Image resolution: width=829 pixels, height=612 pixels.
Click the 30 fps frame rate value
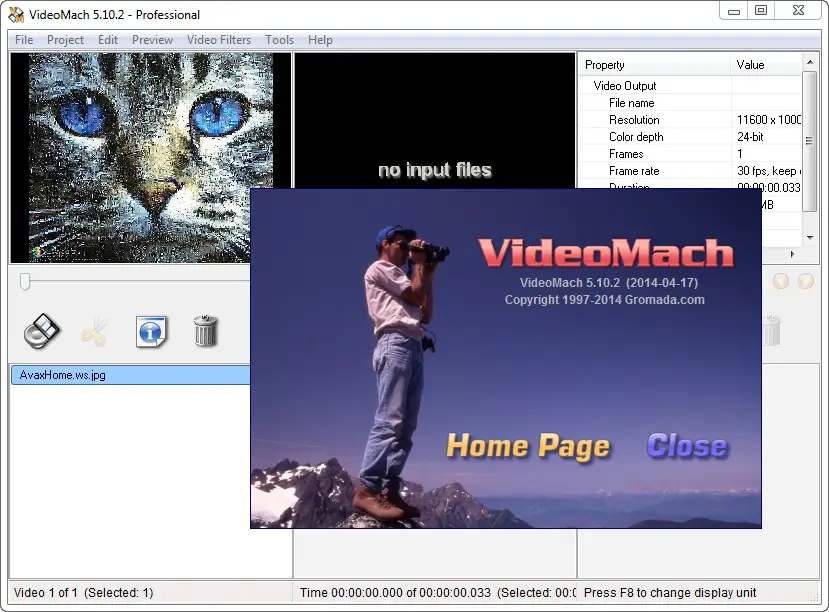768,171
